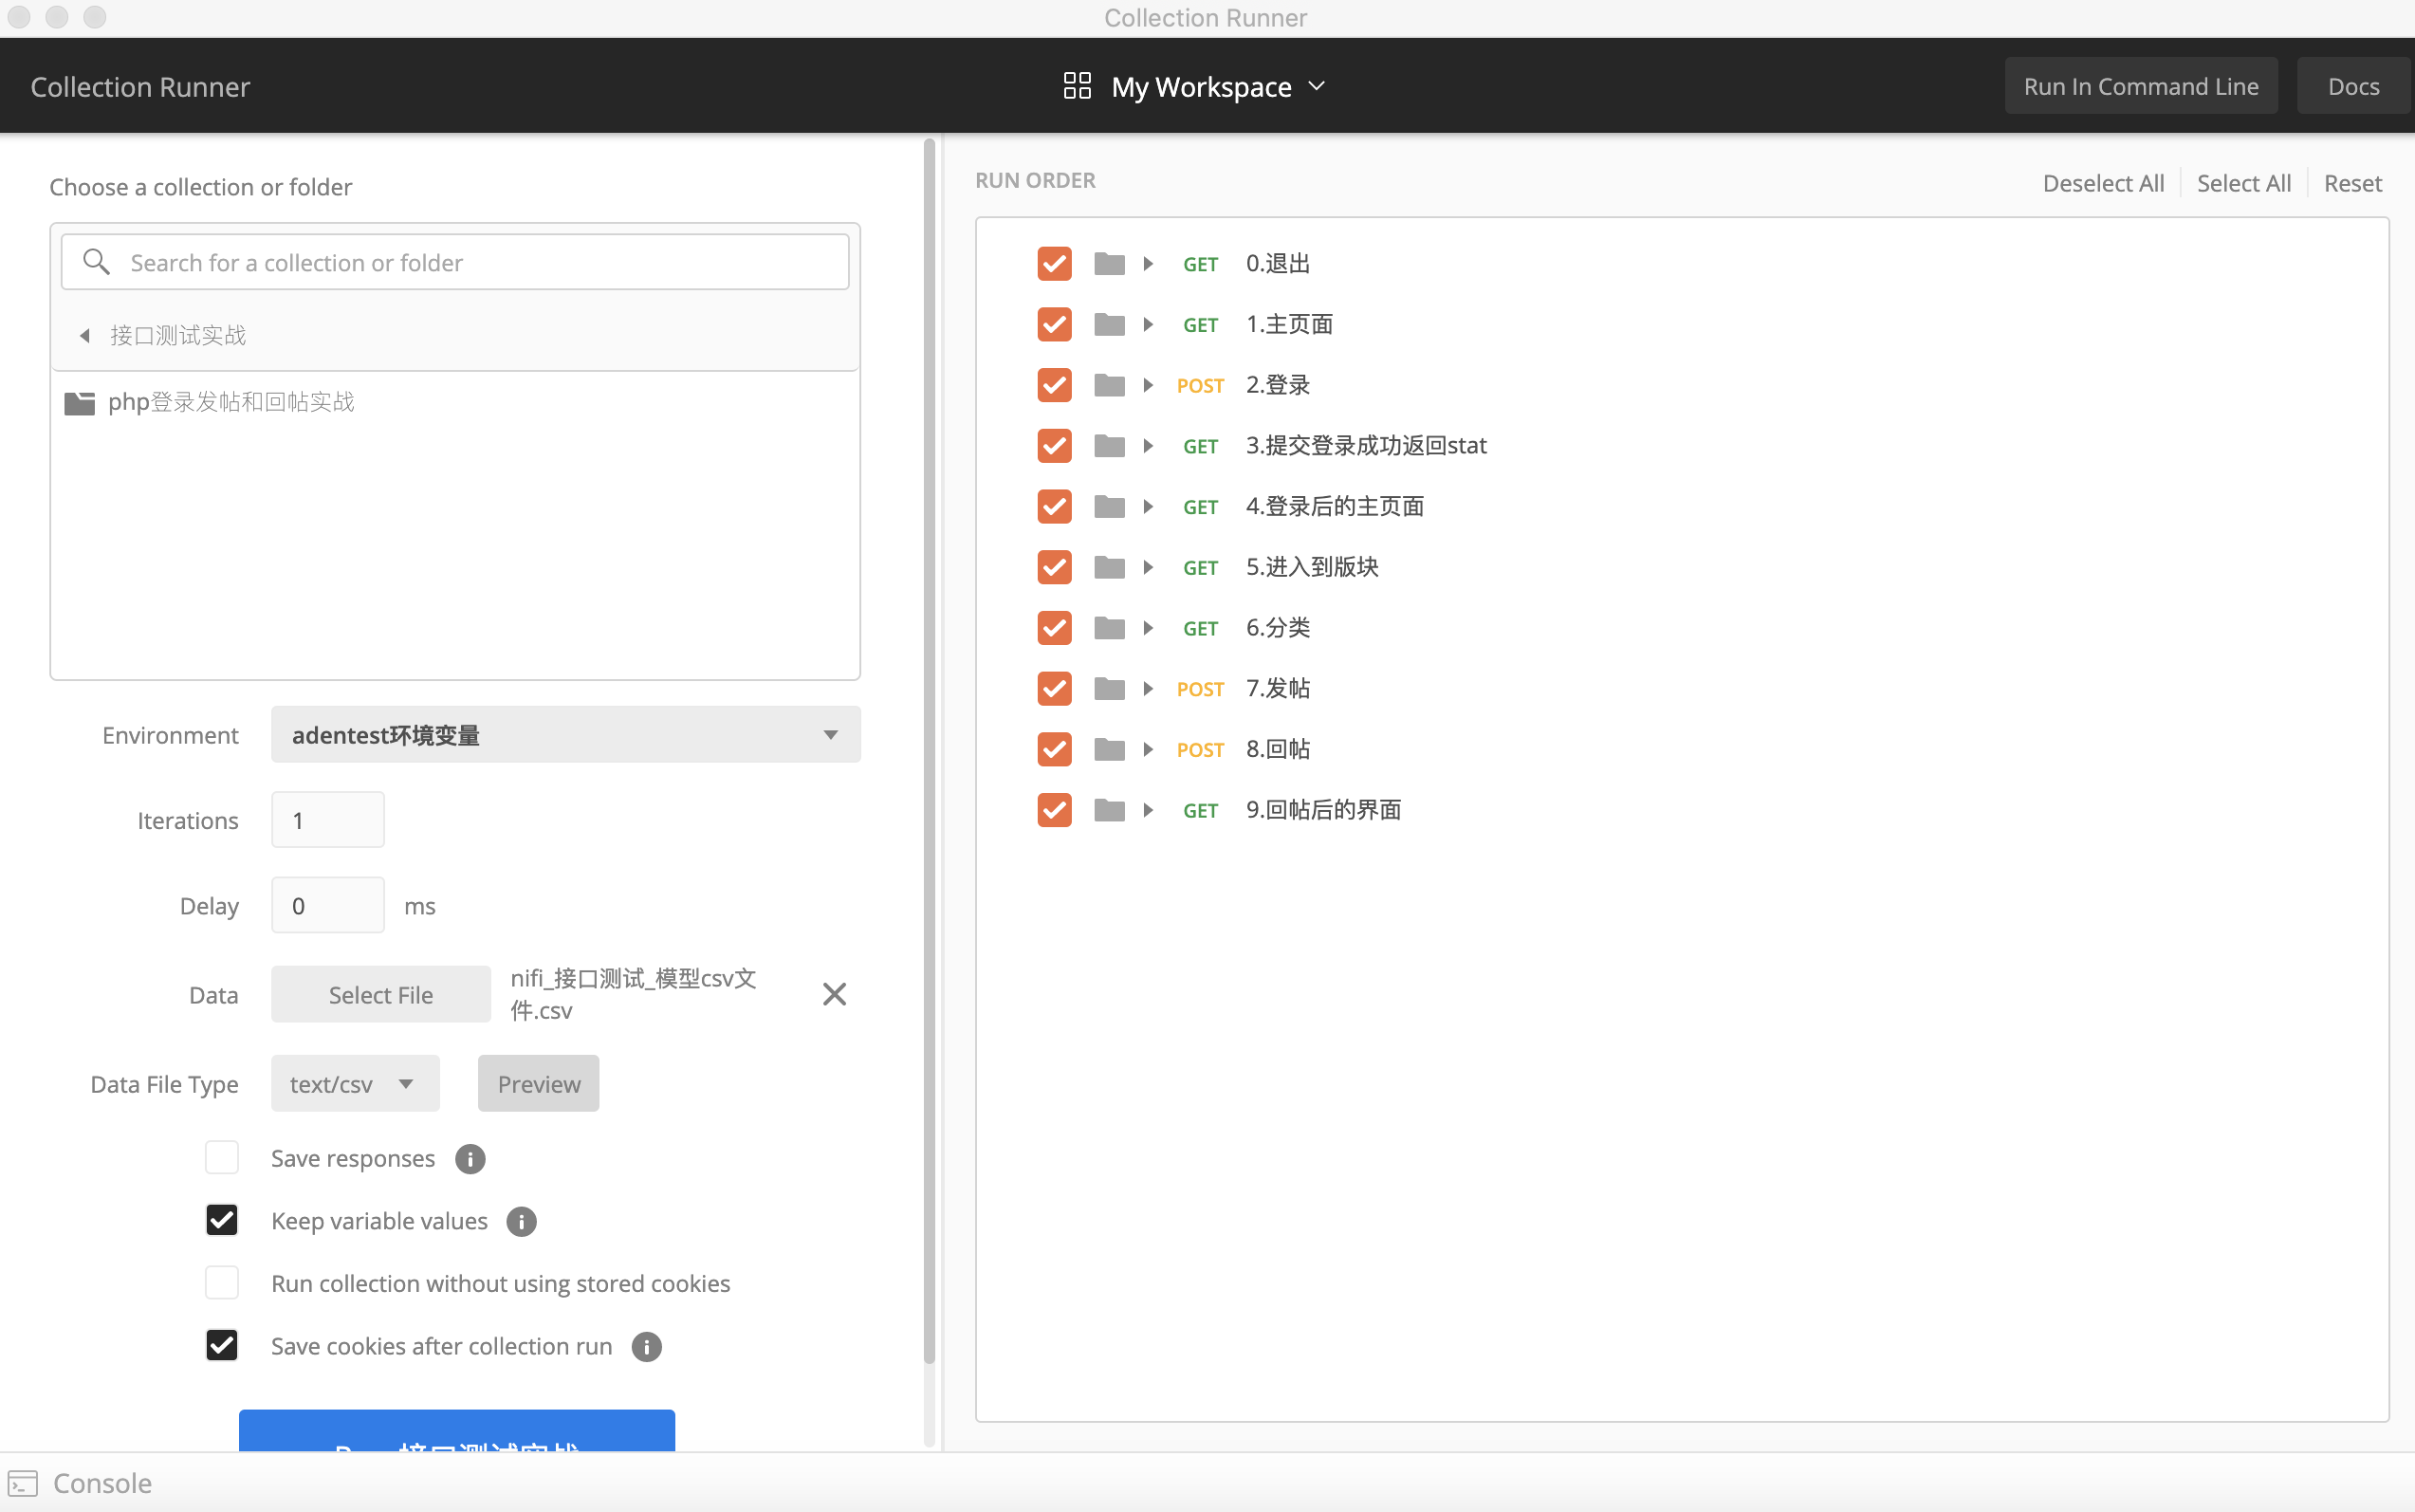The width and height of the screenshot is (2415, 1512).
Task: Go back from 接口测试实战 collection
Action: (85, 335)
